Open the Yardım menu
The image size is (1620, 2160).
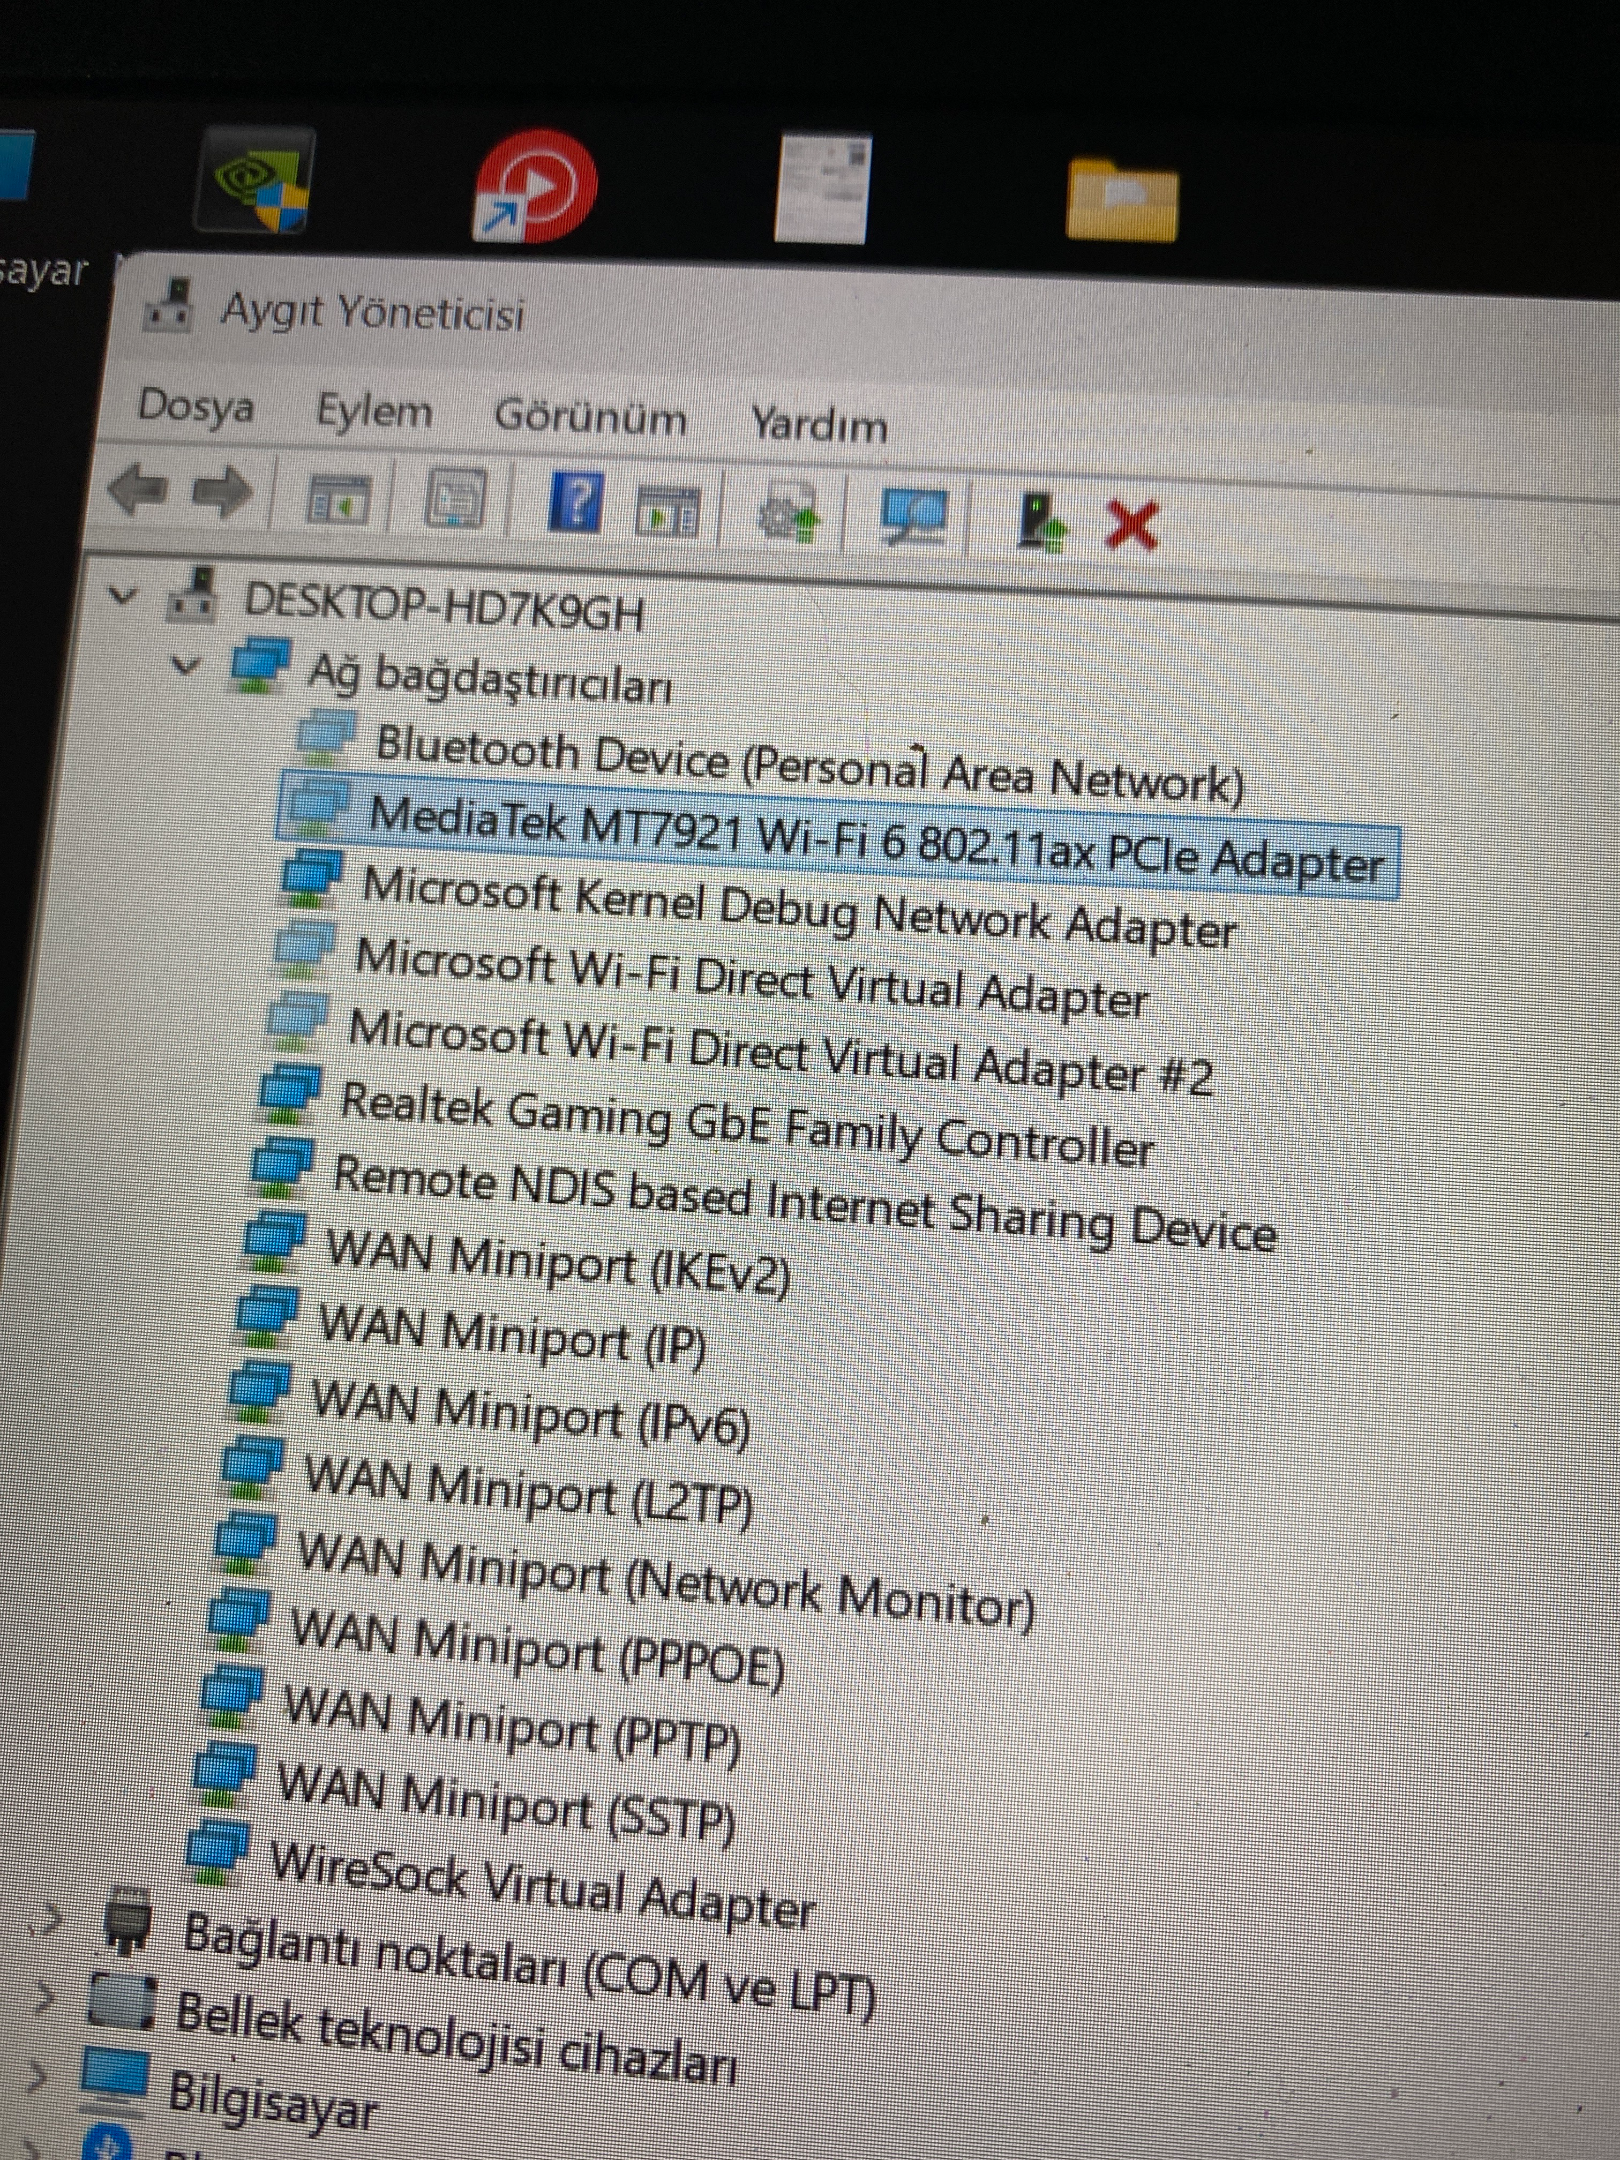click(x=819, y=424)
